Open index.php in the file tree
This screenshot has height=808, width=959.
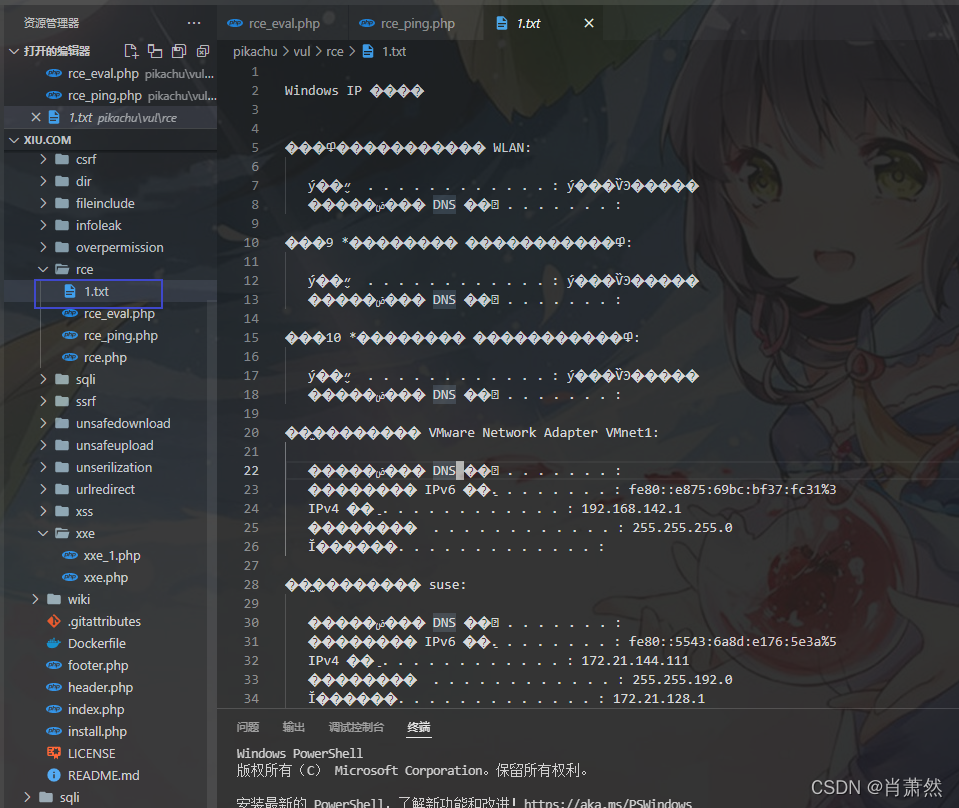pyautogui.click(x=96, y=710)
